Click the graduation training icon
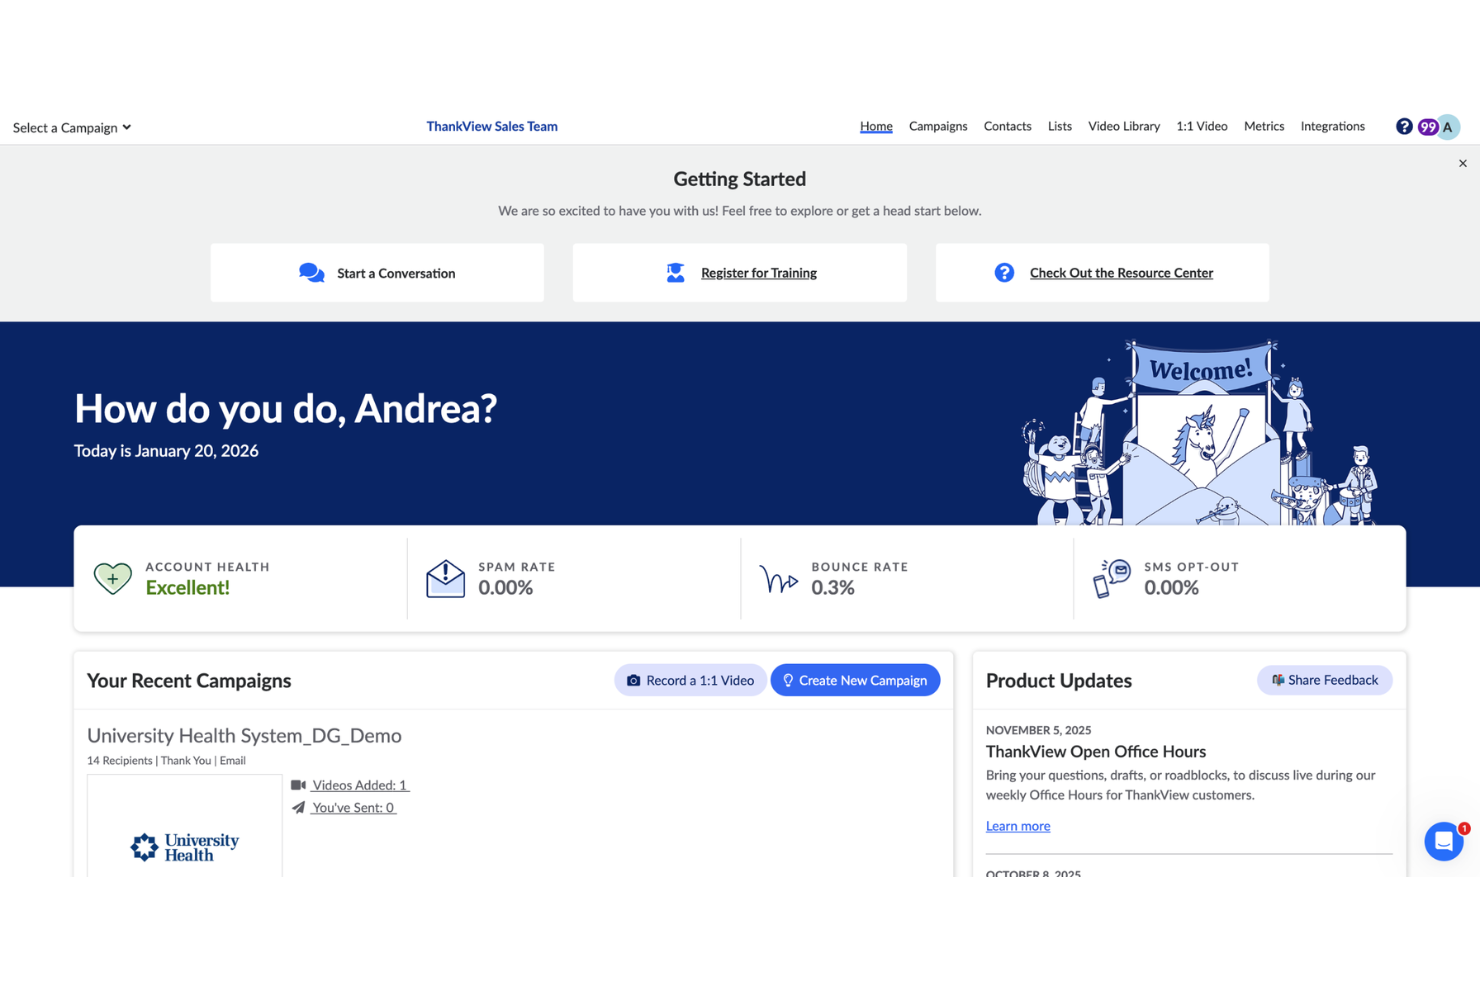The height and width of the screenshot is (987, 1480). coord(675,273)
